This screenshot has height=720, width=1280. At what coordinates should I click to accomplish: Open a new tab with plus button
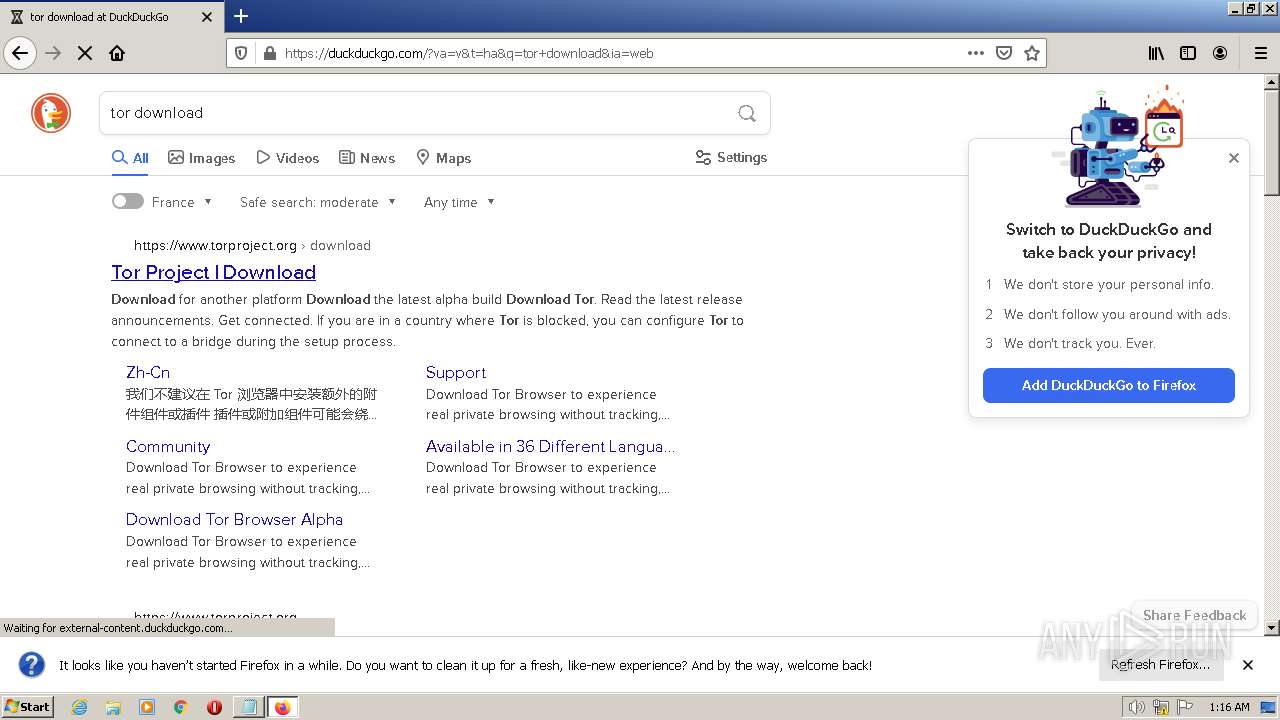pos(241,16)
